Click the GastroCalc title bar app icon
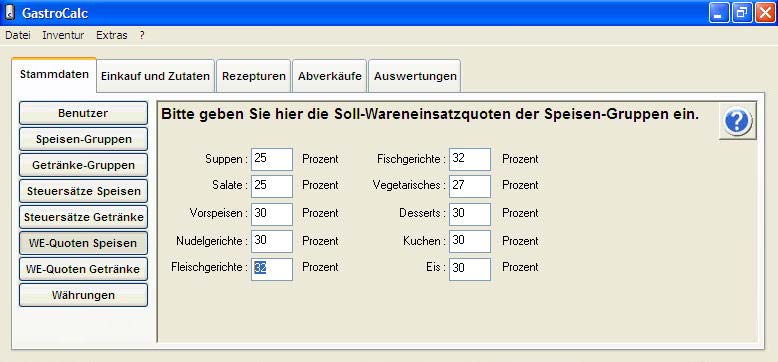The height and width of the screenshot is (362, 778). click(x=9, y=12)
